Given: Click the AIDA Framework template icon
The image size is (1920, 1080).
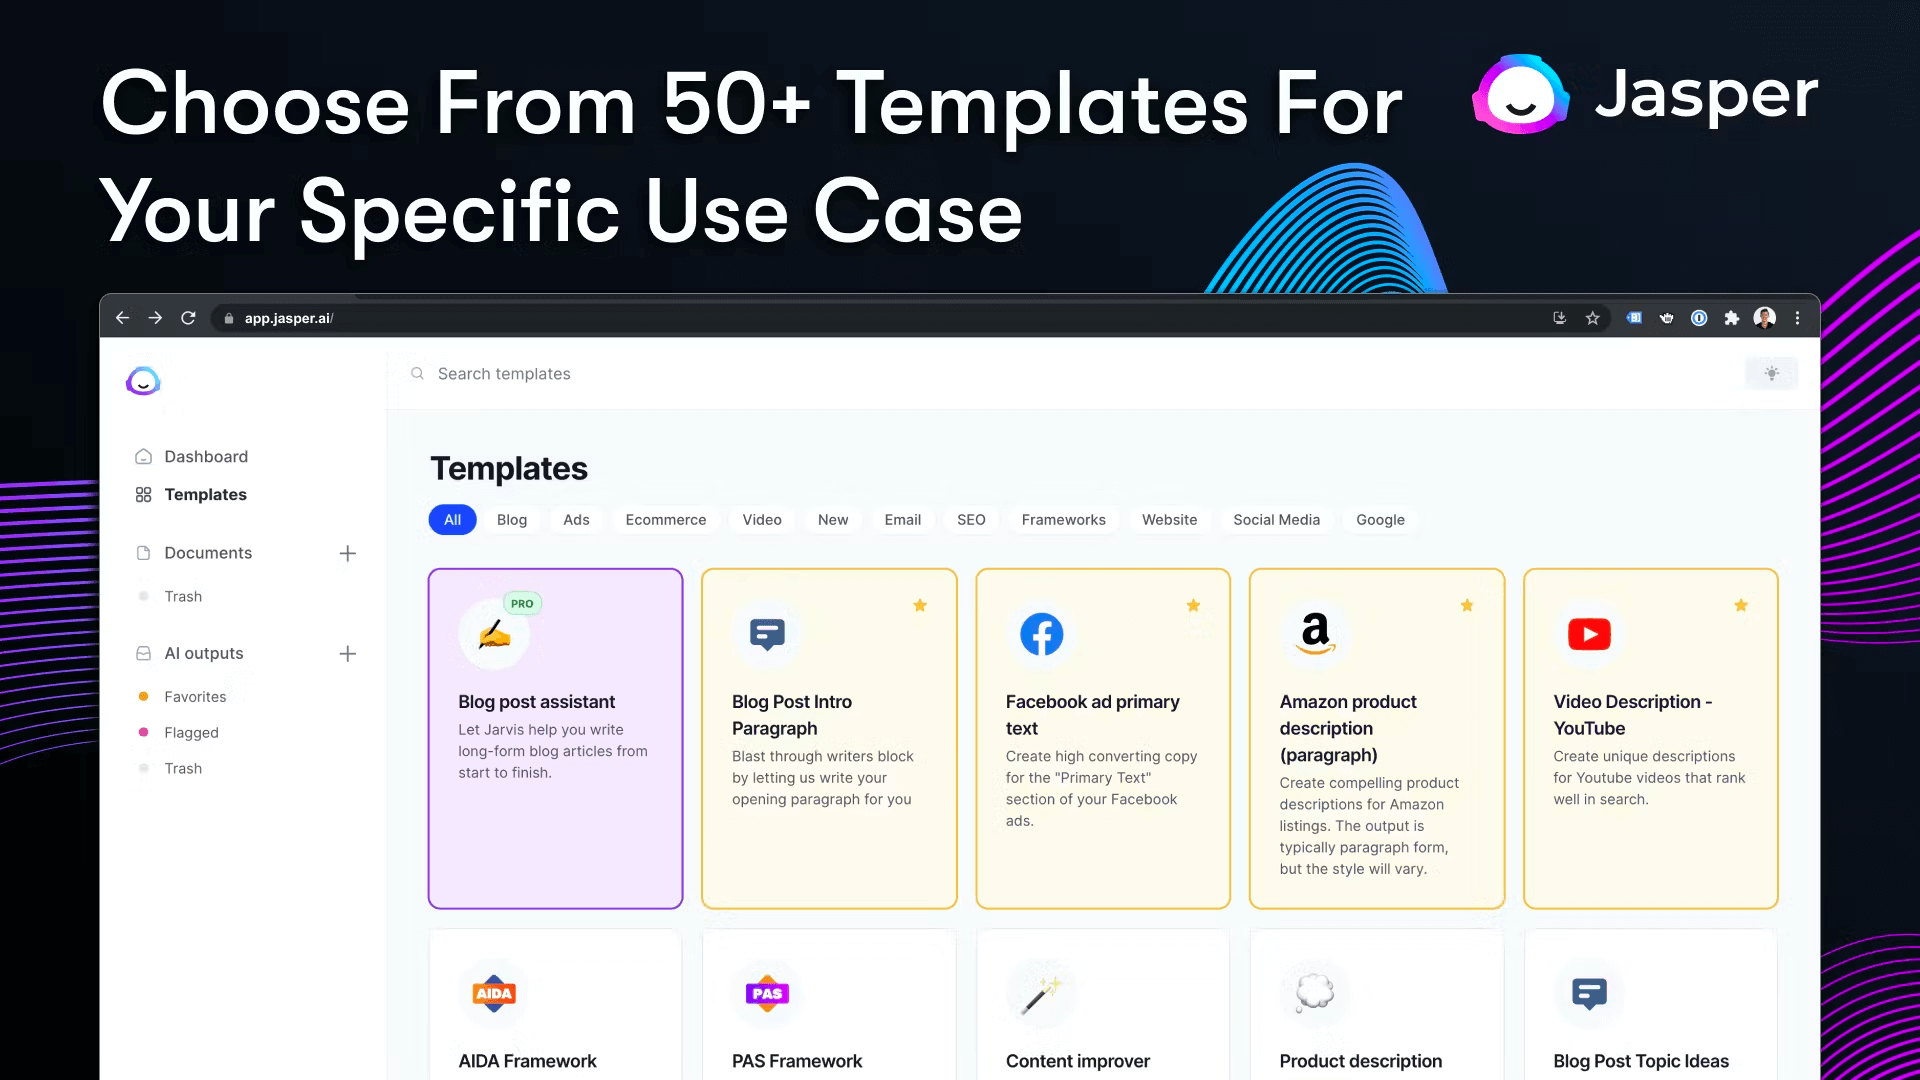Looking at the screenshot, I should (493, 993).
